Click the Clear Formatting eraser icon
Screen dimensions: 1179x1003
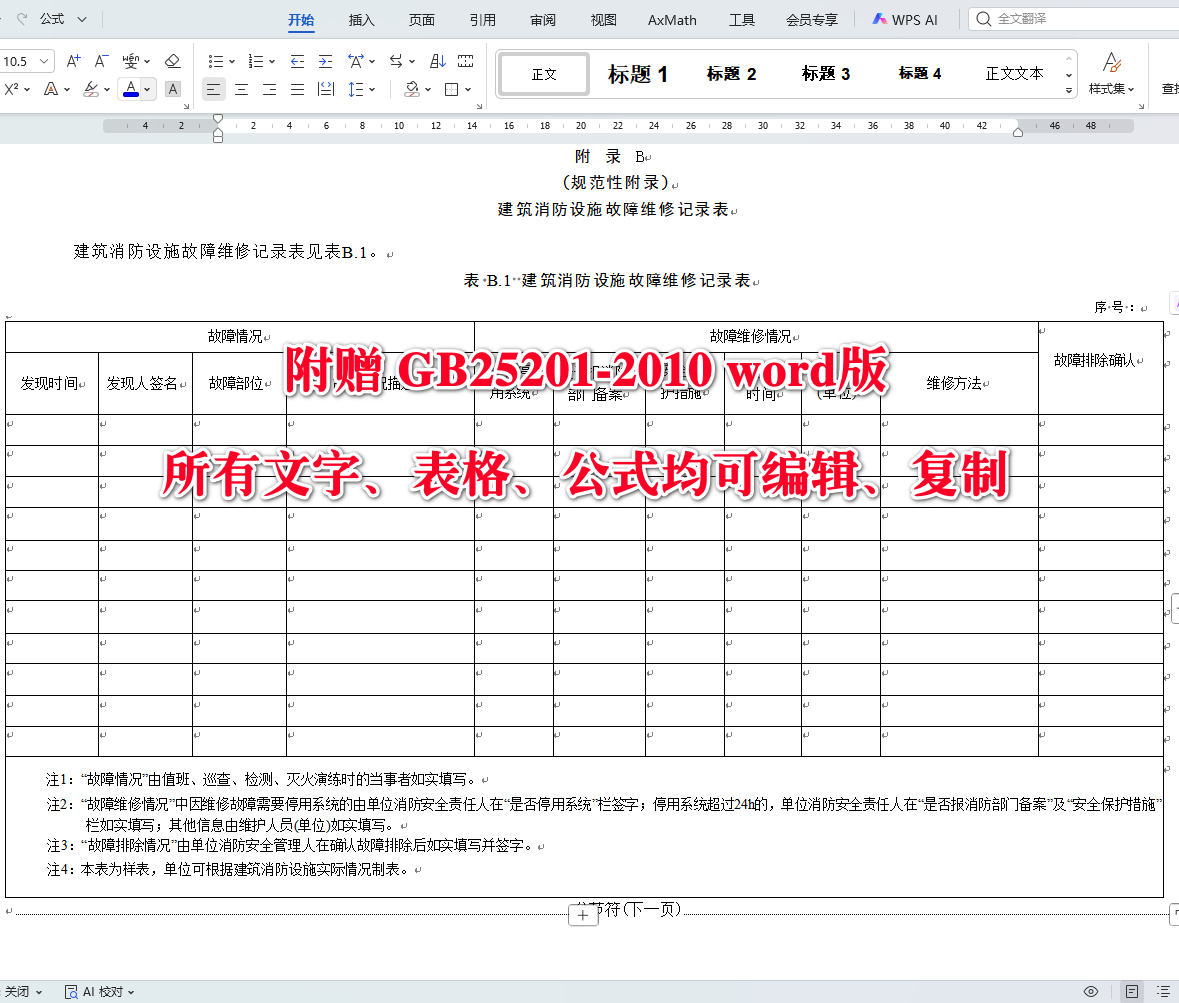pyautogui.click(x=172, y=60)
